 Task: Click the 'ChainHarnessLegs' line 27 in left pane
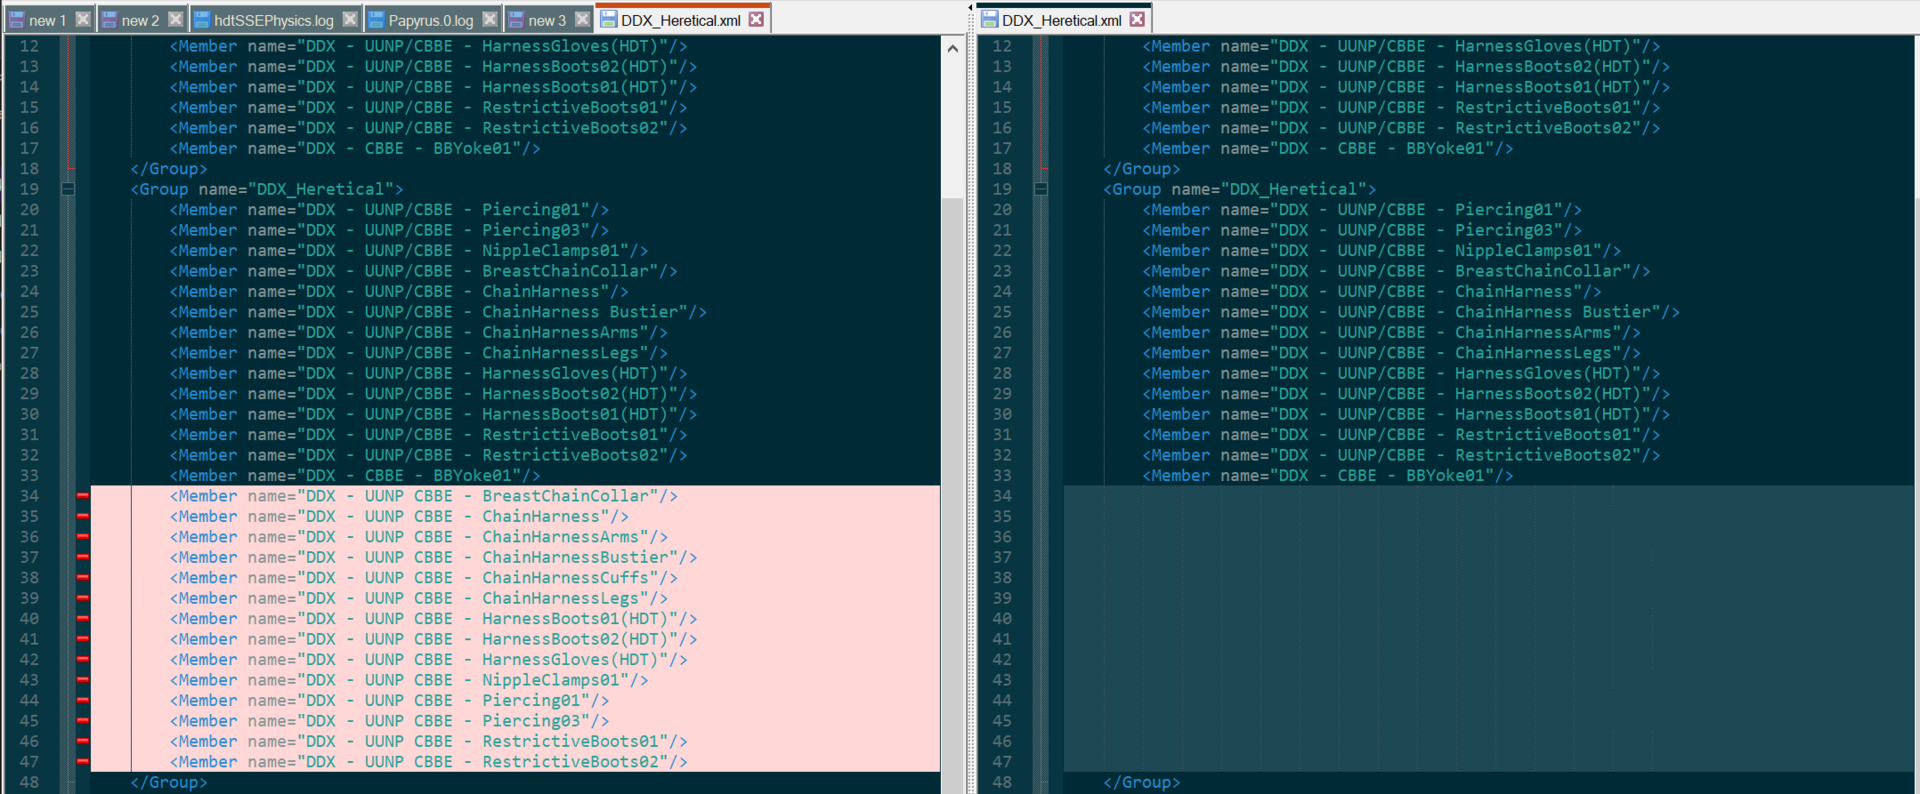(418, 353)
